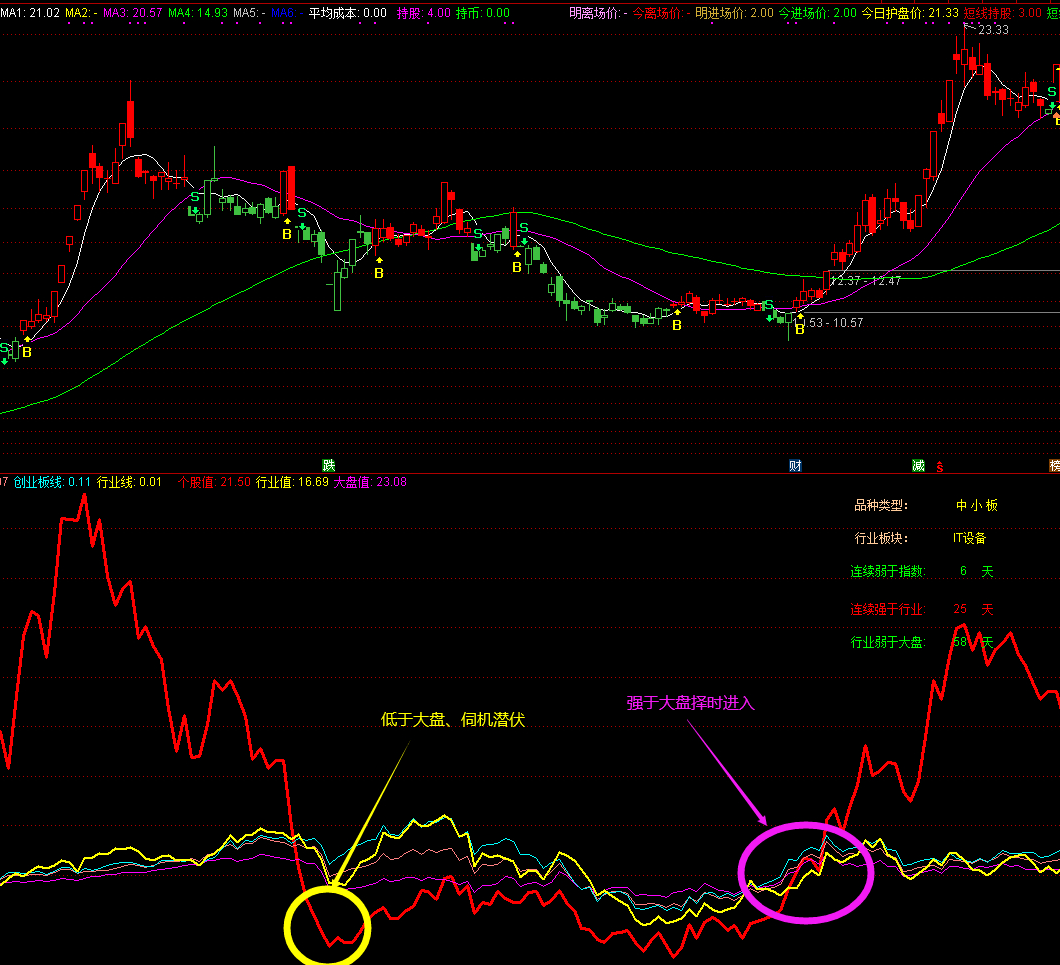
Task: Click the 行业板块 label
Action: point(882,538)
